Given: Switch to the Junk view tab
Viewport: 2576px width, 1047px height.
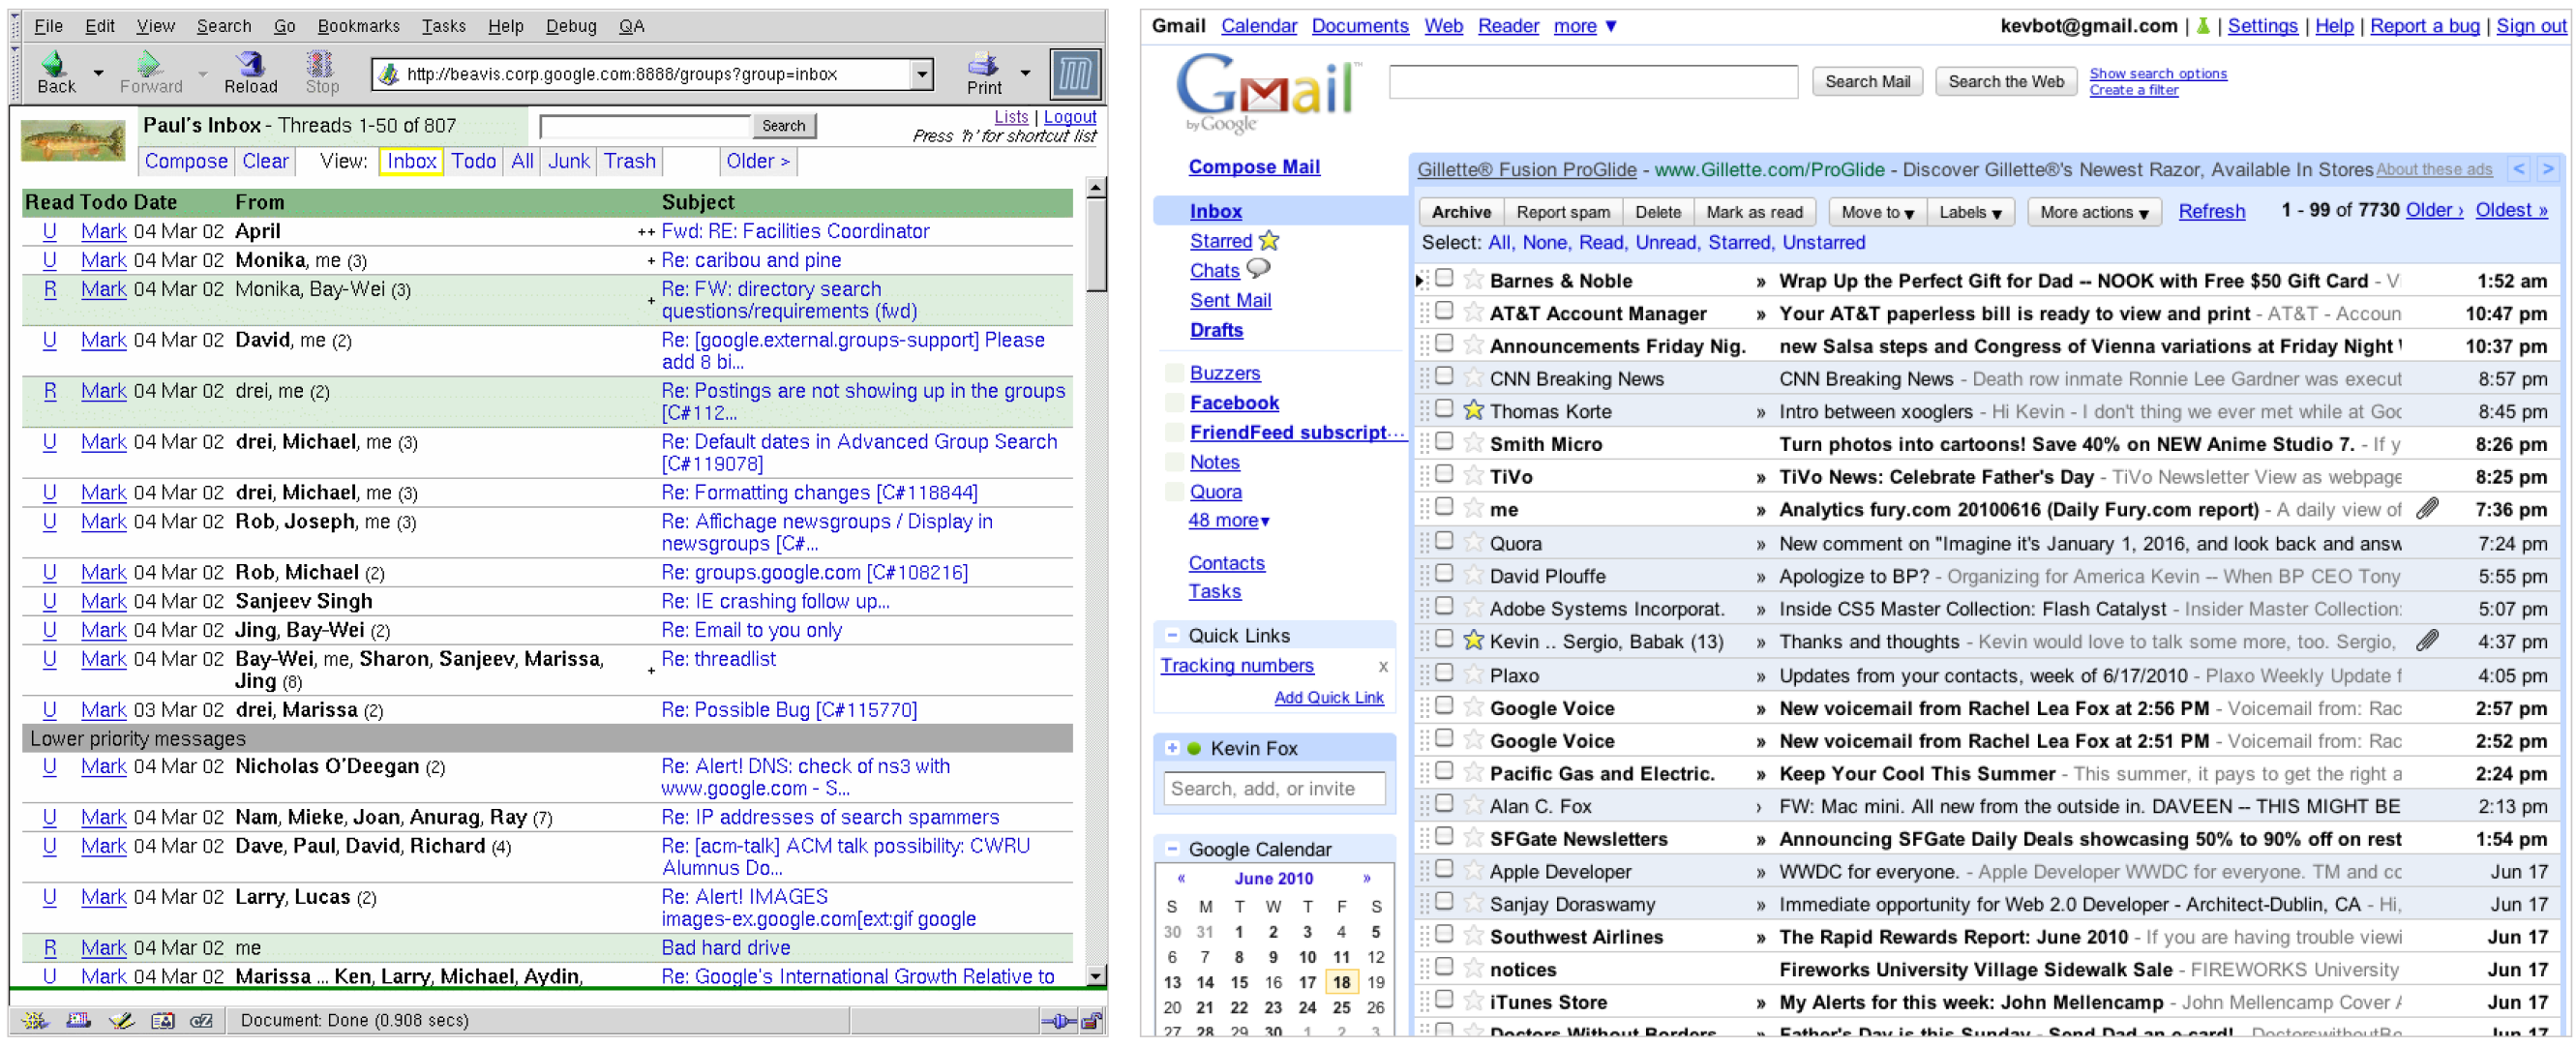Looking at the screenshot, I should tap(568, 161).
